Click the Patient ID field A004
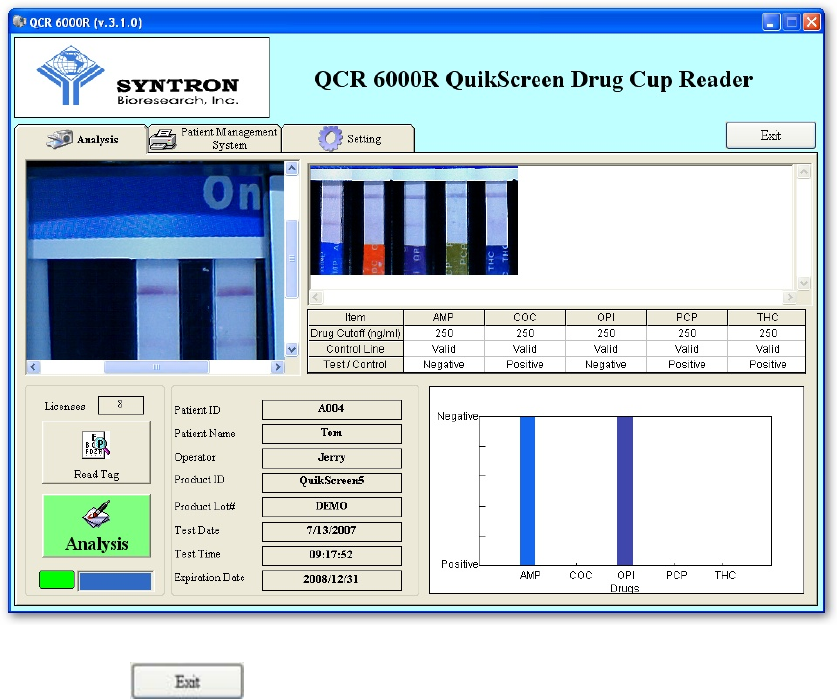This screenshot has width=837, height=699. coord(331,410)
